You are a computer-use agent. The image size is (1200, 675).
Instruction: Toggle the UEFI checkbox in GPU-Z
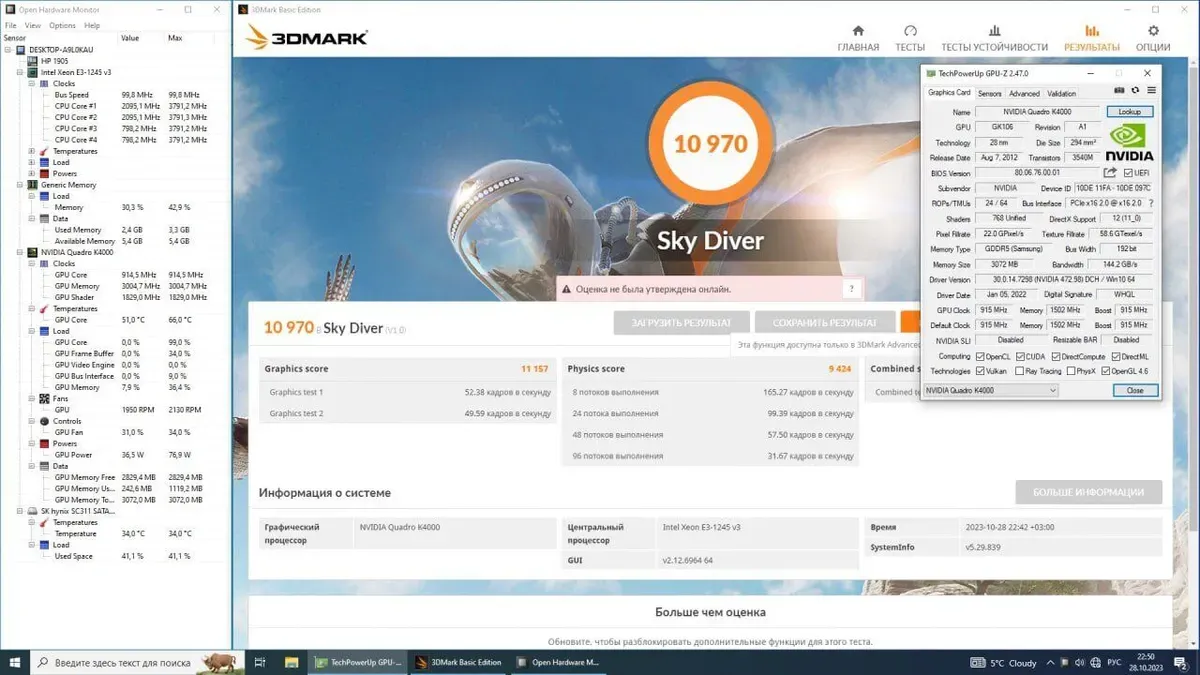point(1128,173)
